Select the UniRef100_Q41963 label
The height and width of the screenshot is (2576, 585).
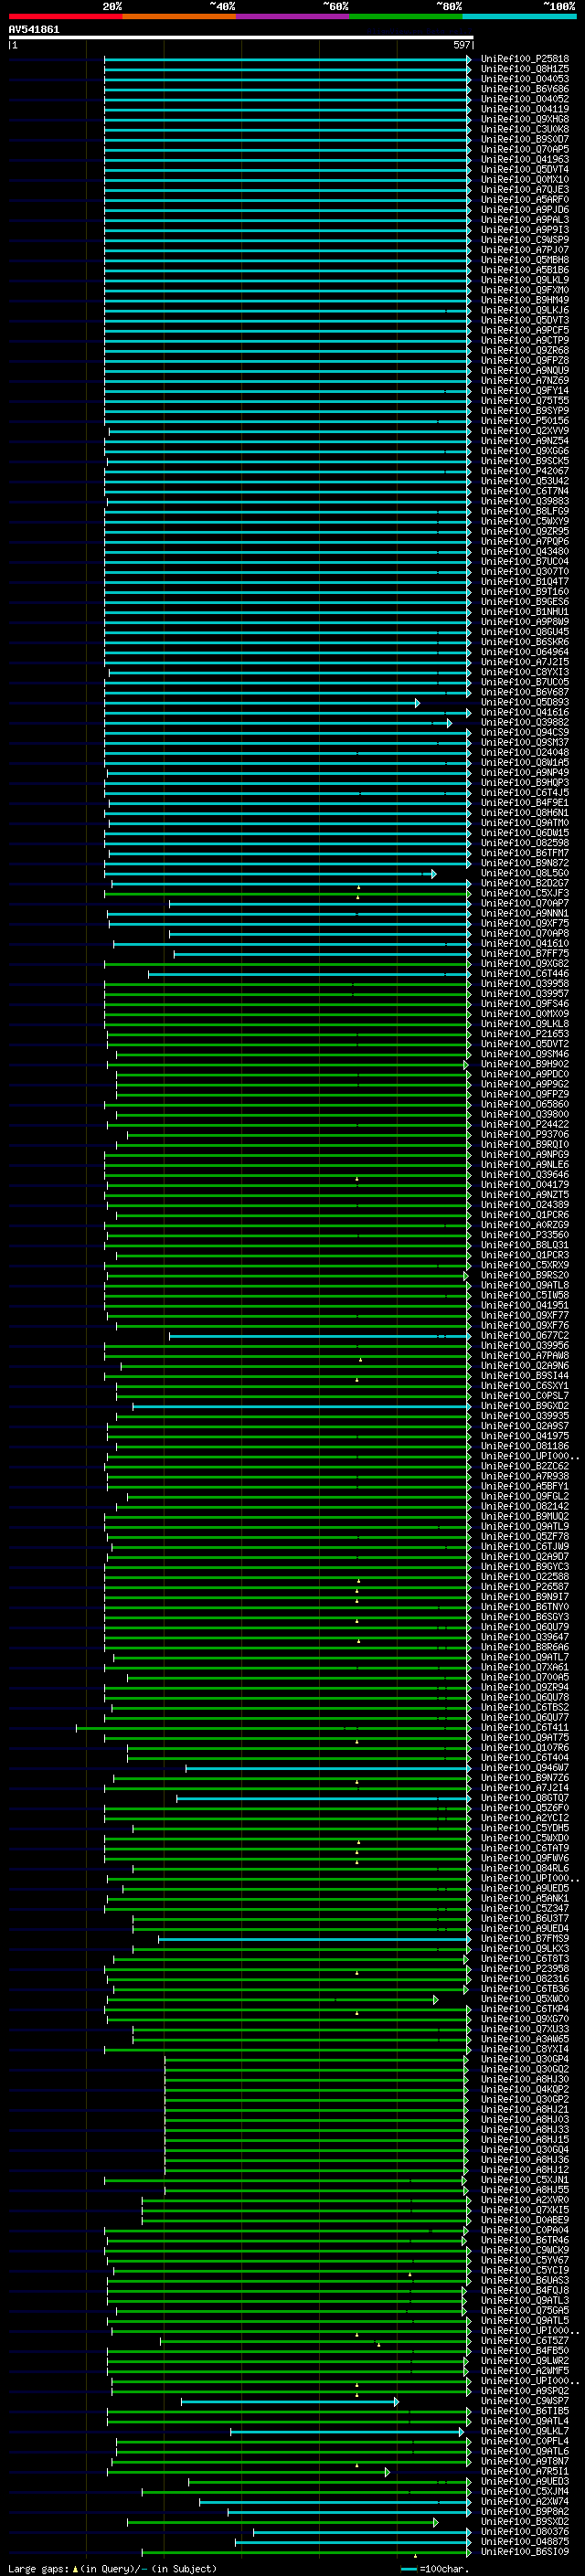coord(525,159)
